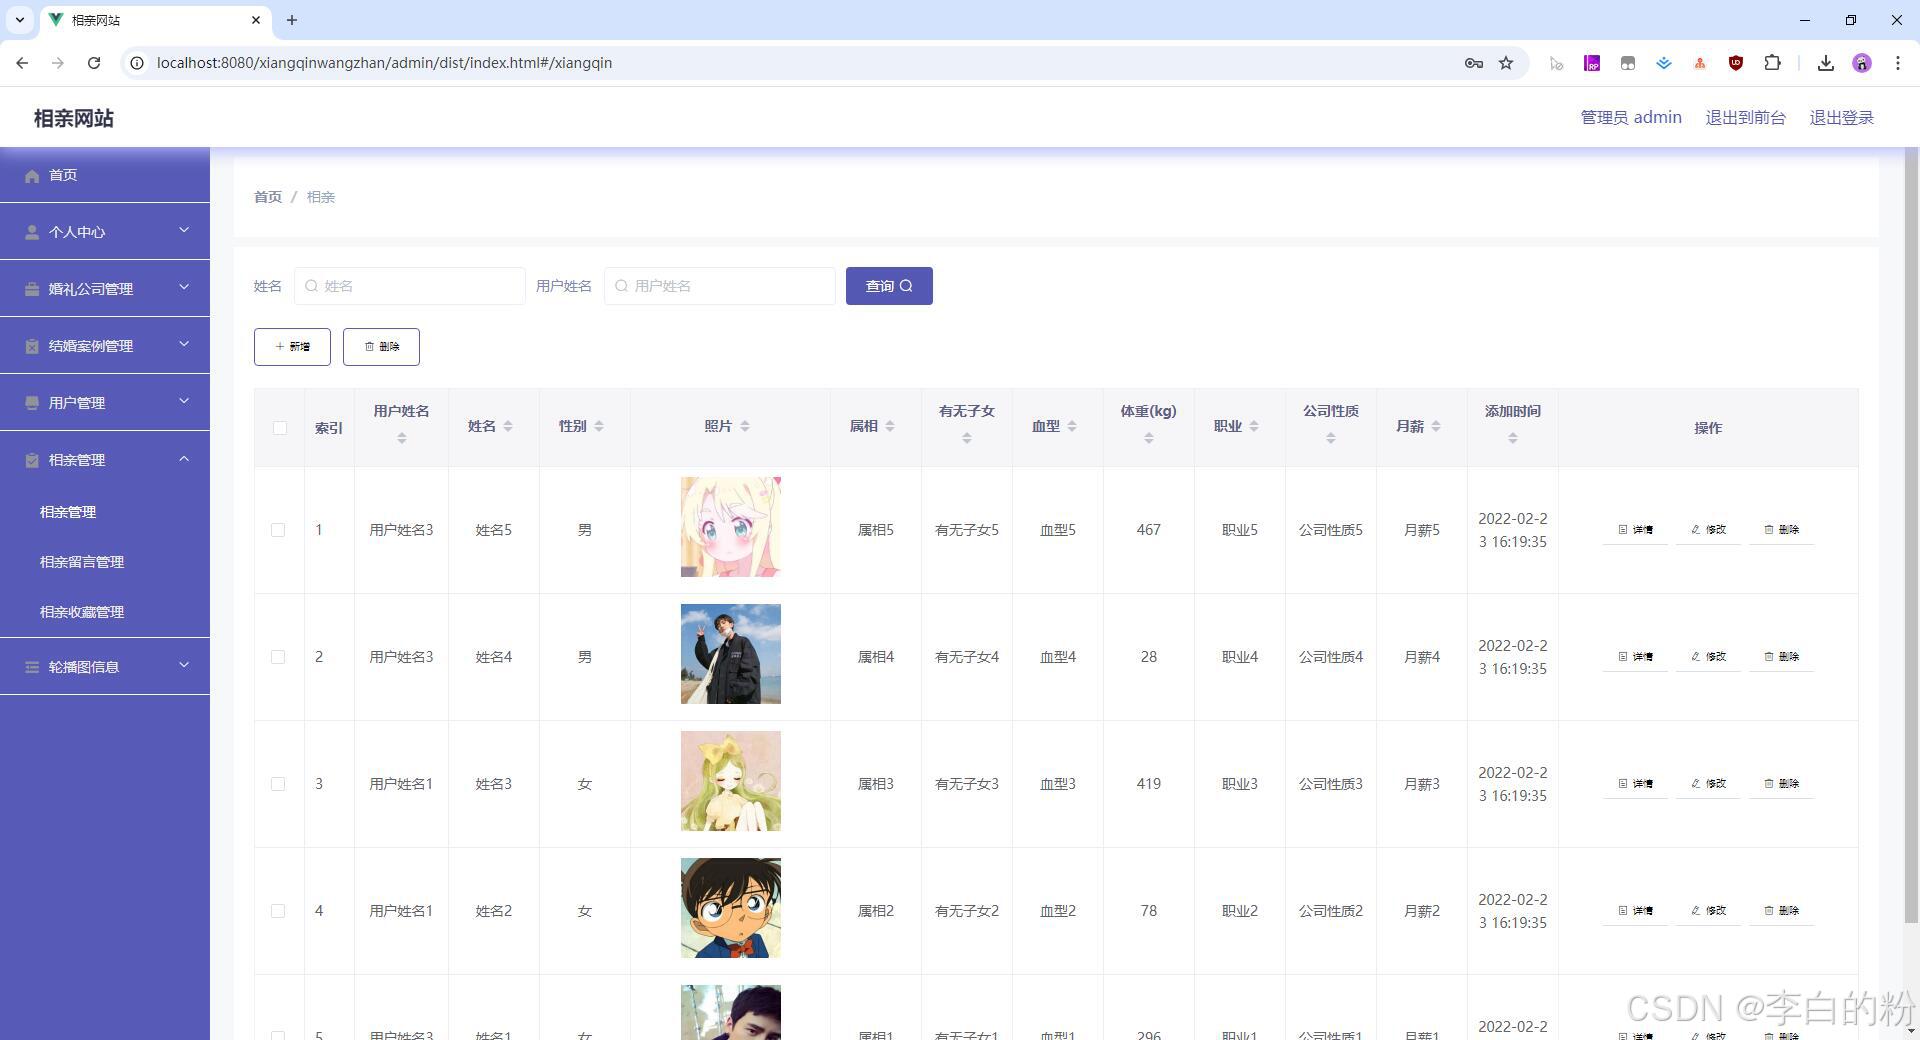The width and height of the screenshot is (1920, 1040).
Task: Focus the 用户姓名 search input
Action: (x=720, y=286)
